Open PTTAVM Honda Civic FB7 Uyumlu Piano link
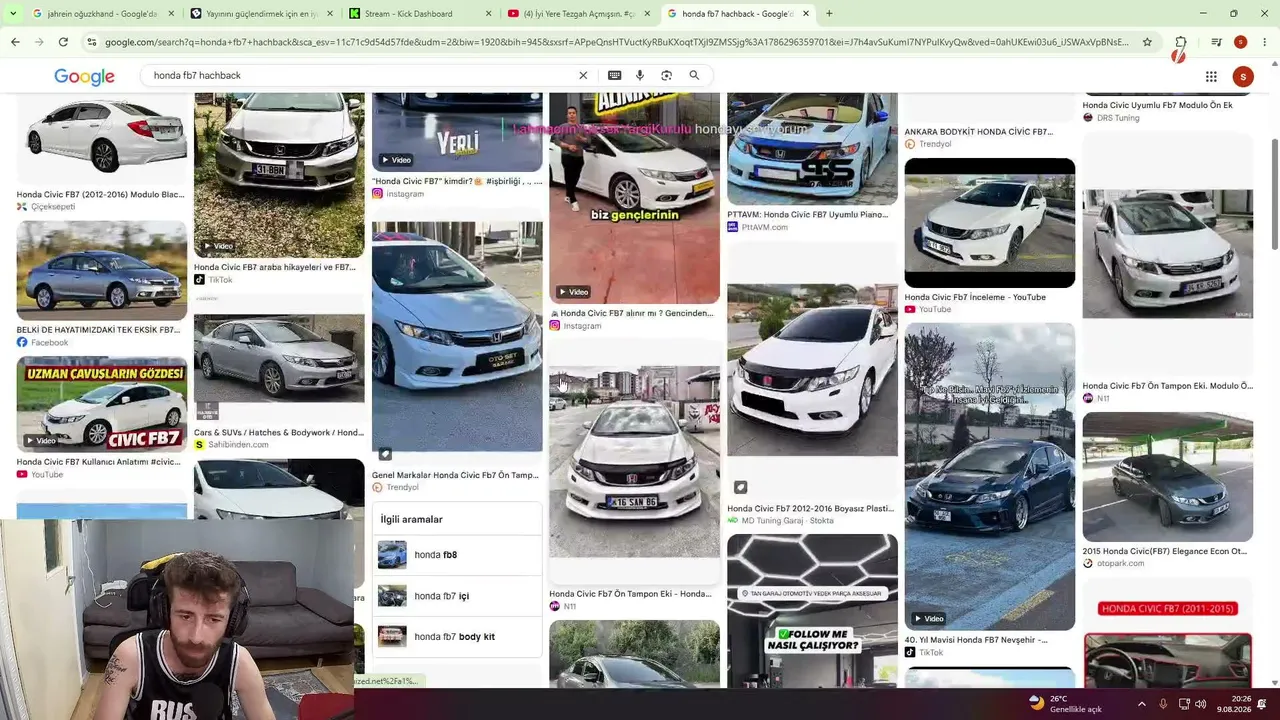Viewport: 1280px width, 720px height. point(807,214)
